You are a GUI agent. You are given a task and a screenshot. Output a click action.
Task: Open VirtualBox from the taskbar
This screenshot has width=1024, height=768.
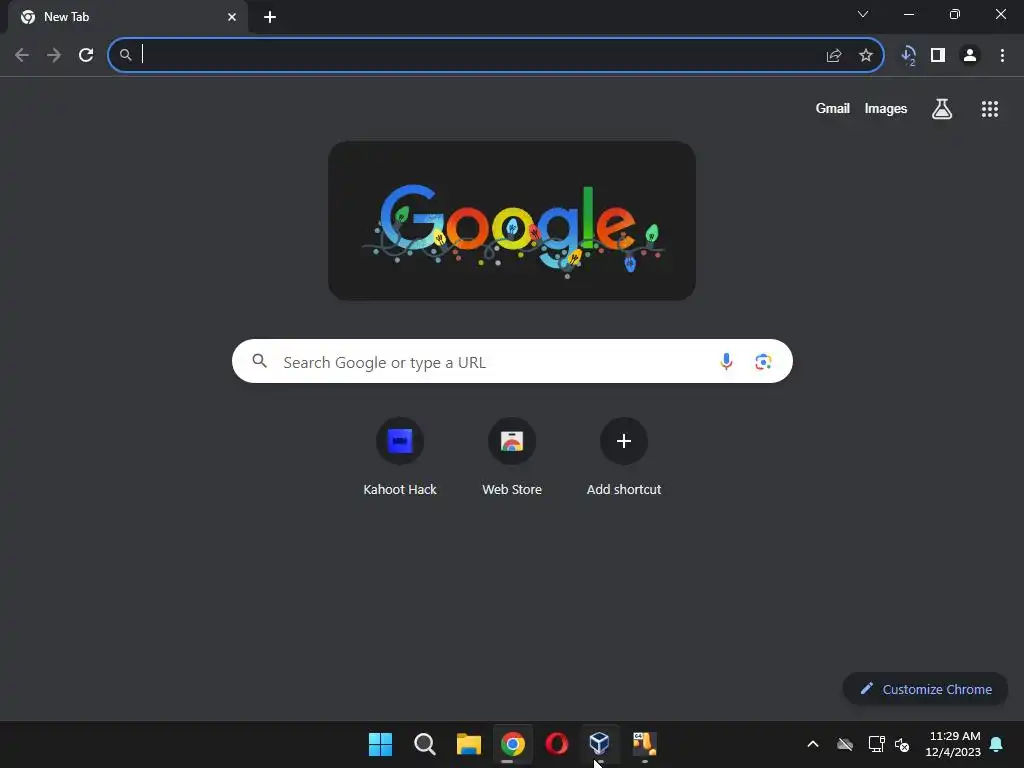(599, 743)
